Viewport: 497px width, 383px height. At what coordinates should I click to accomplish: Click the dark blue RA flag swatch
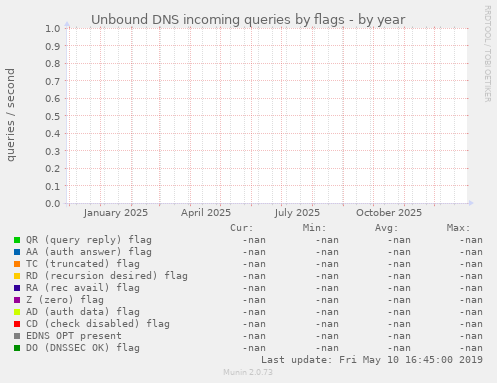click(17, 288)
